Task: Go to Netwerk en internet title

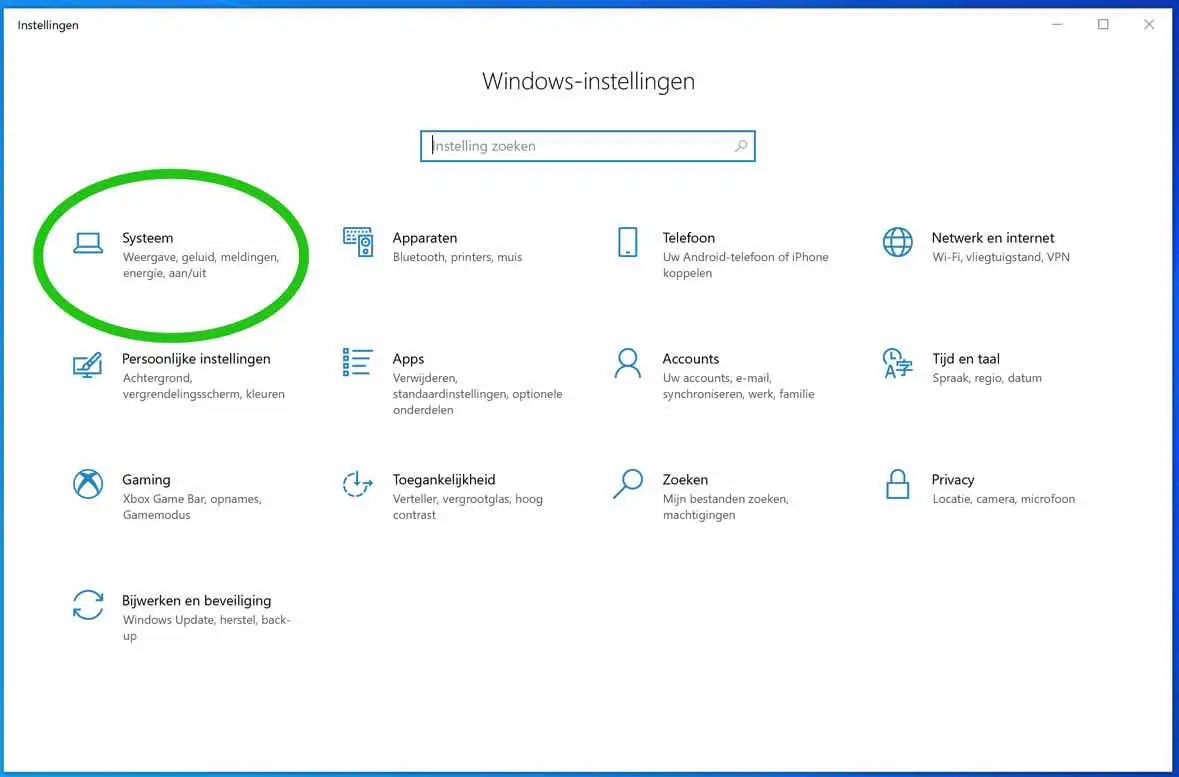Action: [993, 238]
